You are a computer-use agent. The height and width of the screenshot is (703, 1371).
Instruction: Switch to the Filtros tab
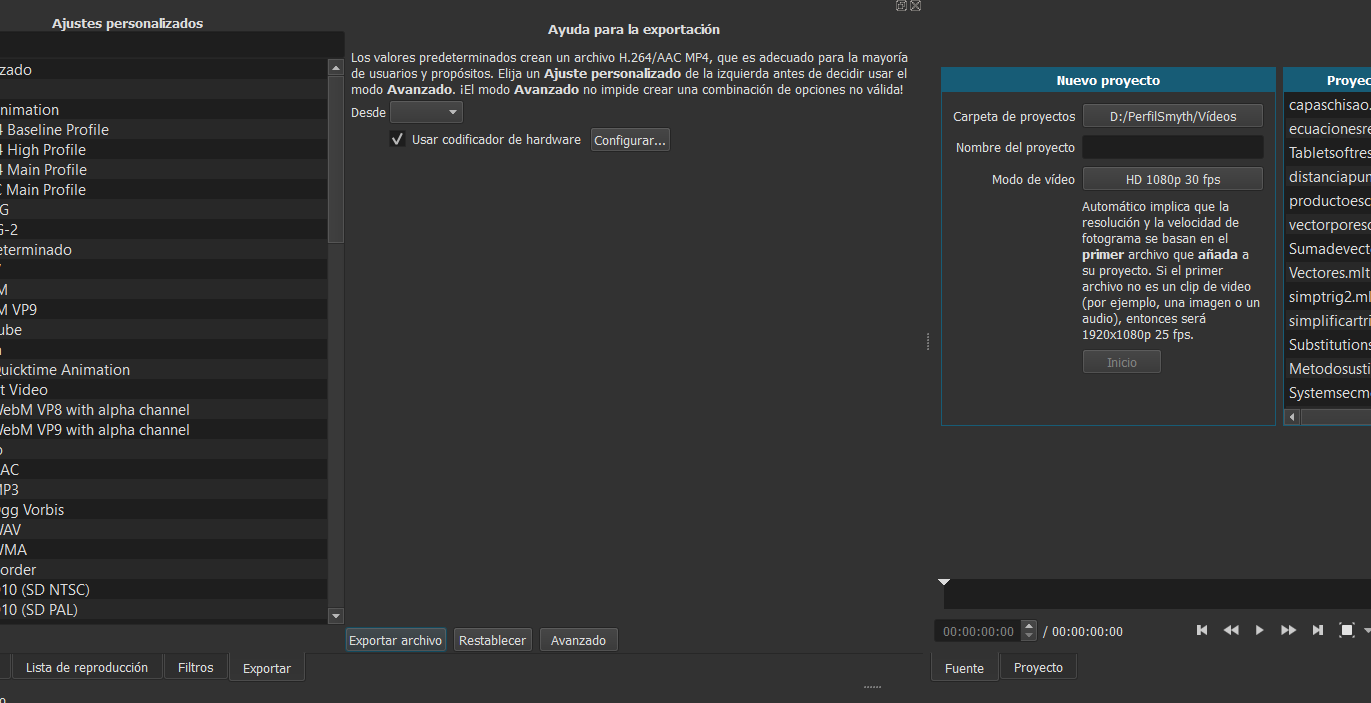(x=195, y=667)
